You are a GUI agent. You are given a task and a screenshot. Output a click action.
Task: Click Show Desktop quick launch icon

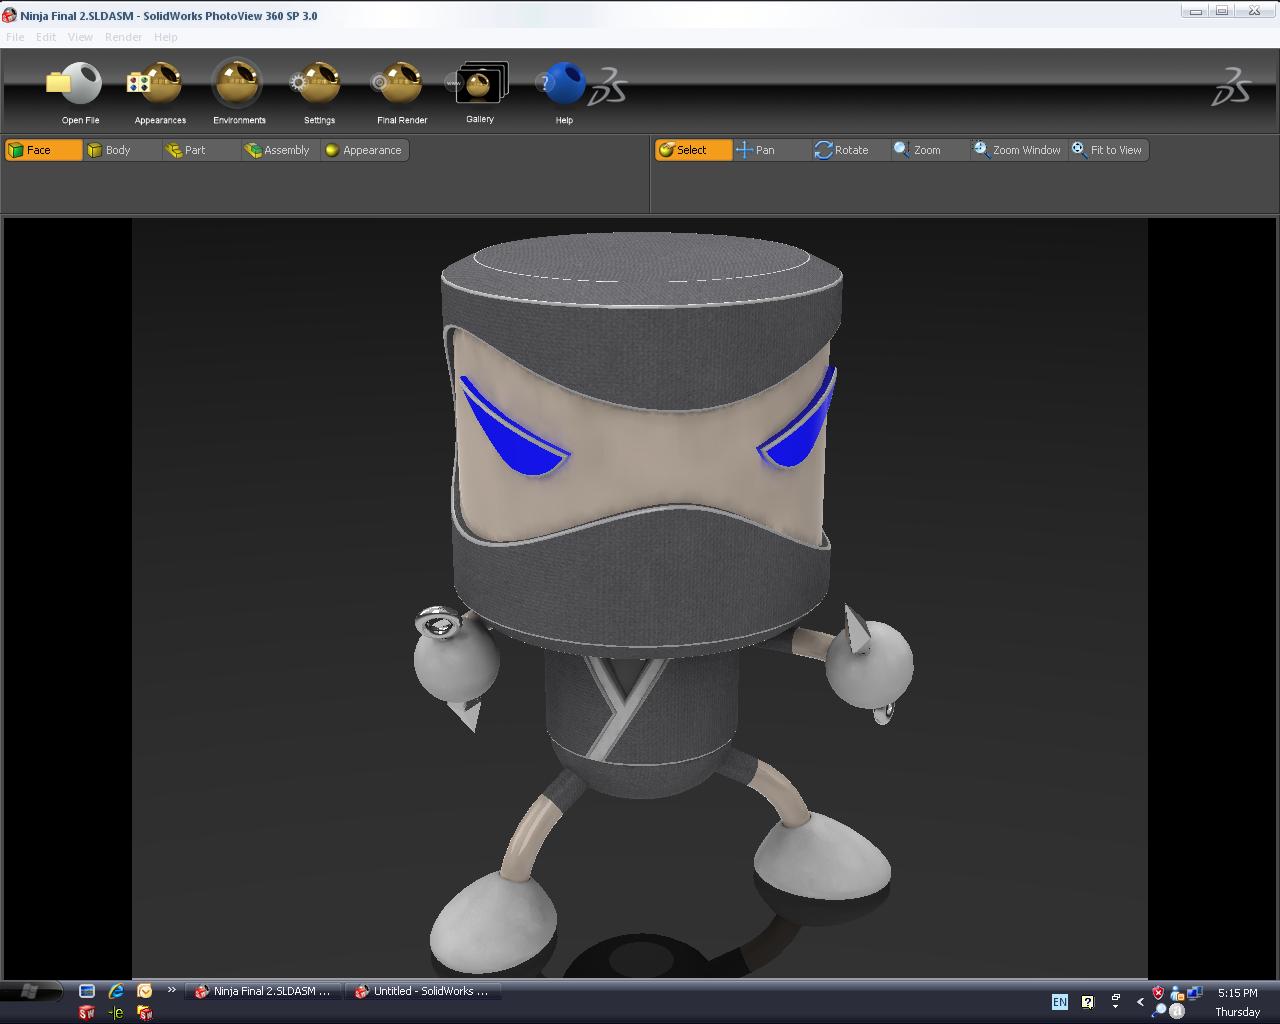[87, 991]
